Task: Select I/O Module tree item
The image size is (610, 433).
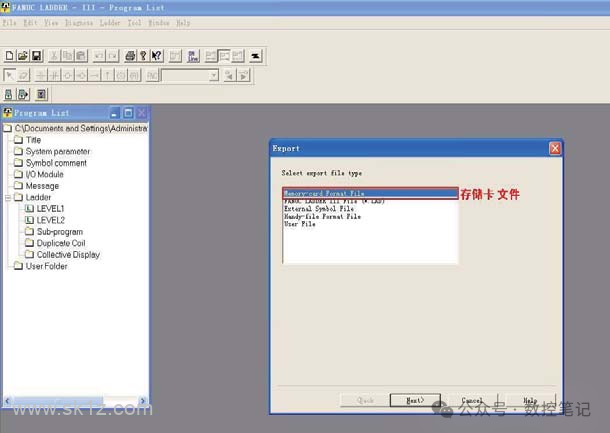Action: 44,174
